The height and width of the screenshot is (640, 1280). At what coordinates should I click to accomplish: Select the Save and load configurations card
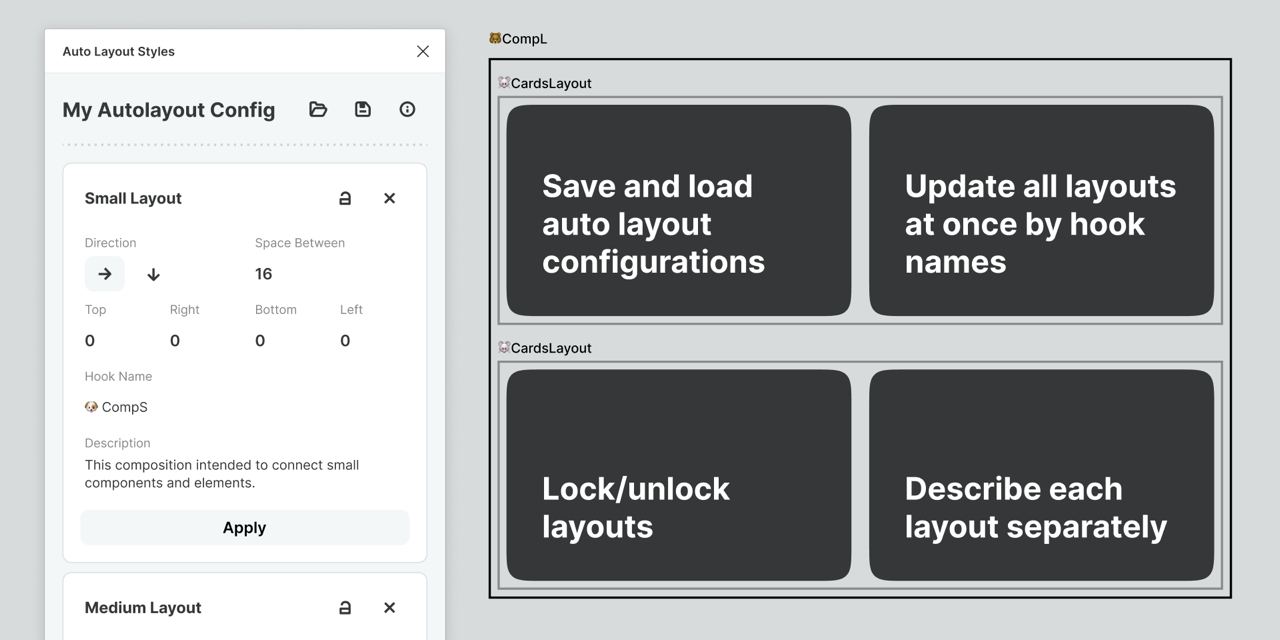click(x=679, y=210)
